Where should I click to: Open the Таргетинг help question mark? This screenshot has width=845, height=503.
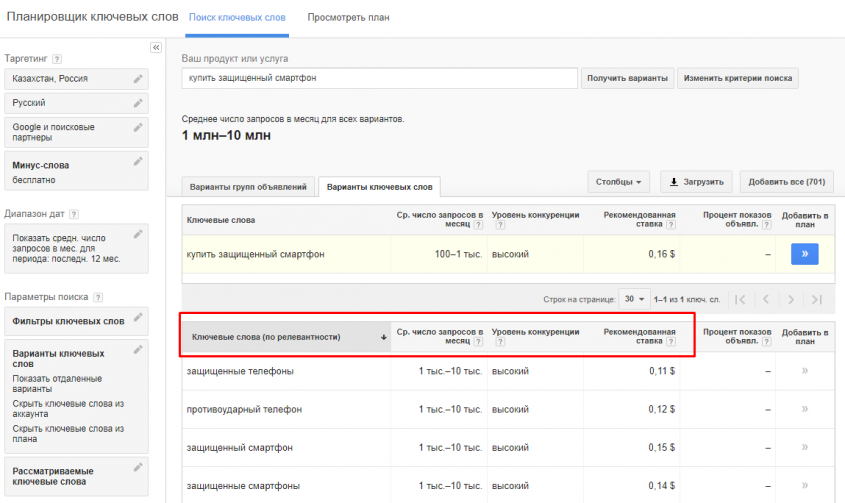[57, 59]
